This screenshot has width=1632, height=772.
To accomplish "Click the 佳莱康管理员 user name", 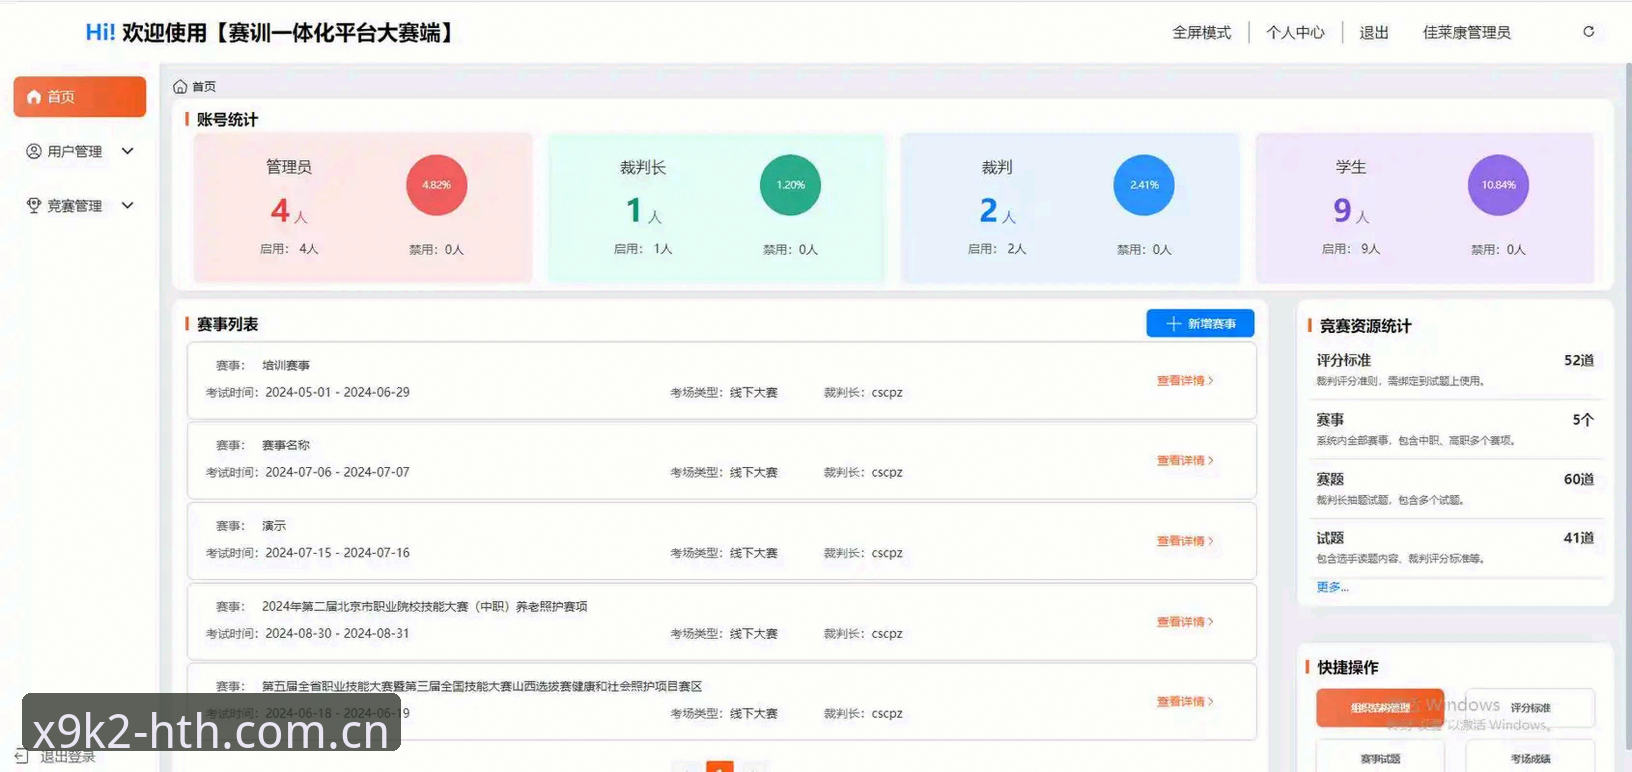I will [x=1467, y=33].
